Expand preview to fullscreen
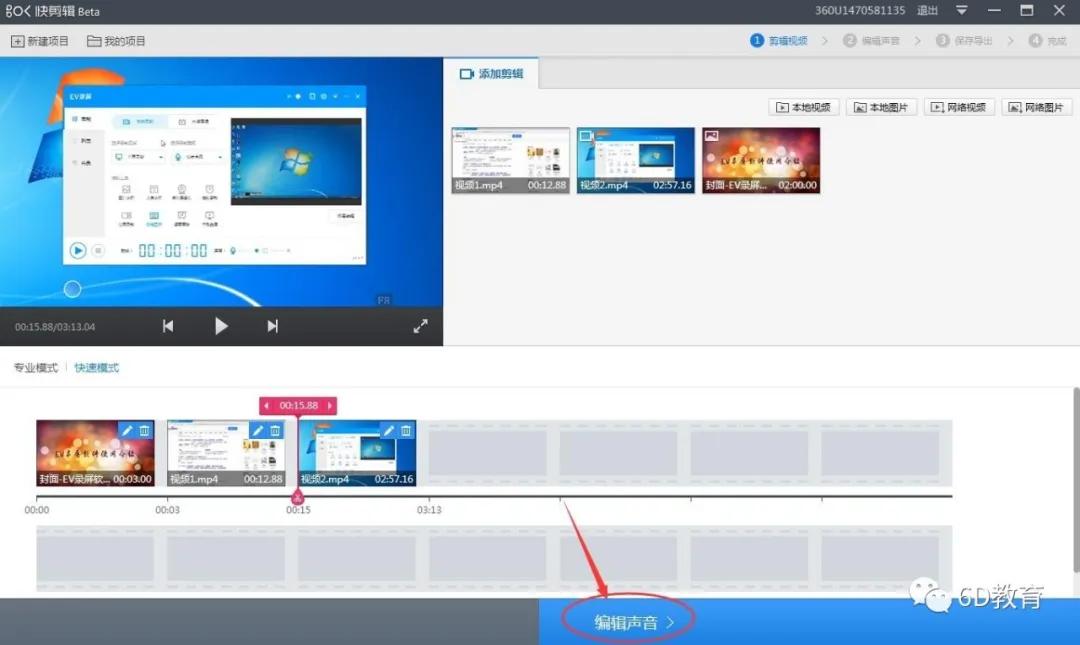 tap(420, 326)
